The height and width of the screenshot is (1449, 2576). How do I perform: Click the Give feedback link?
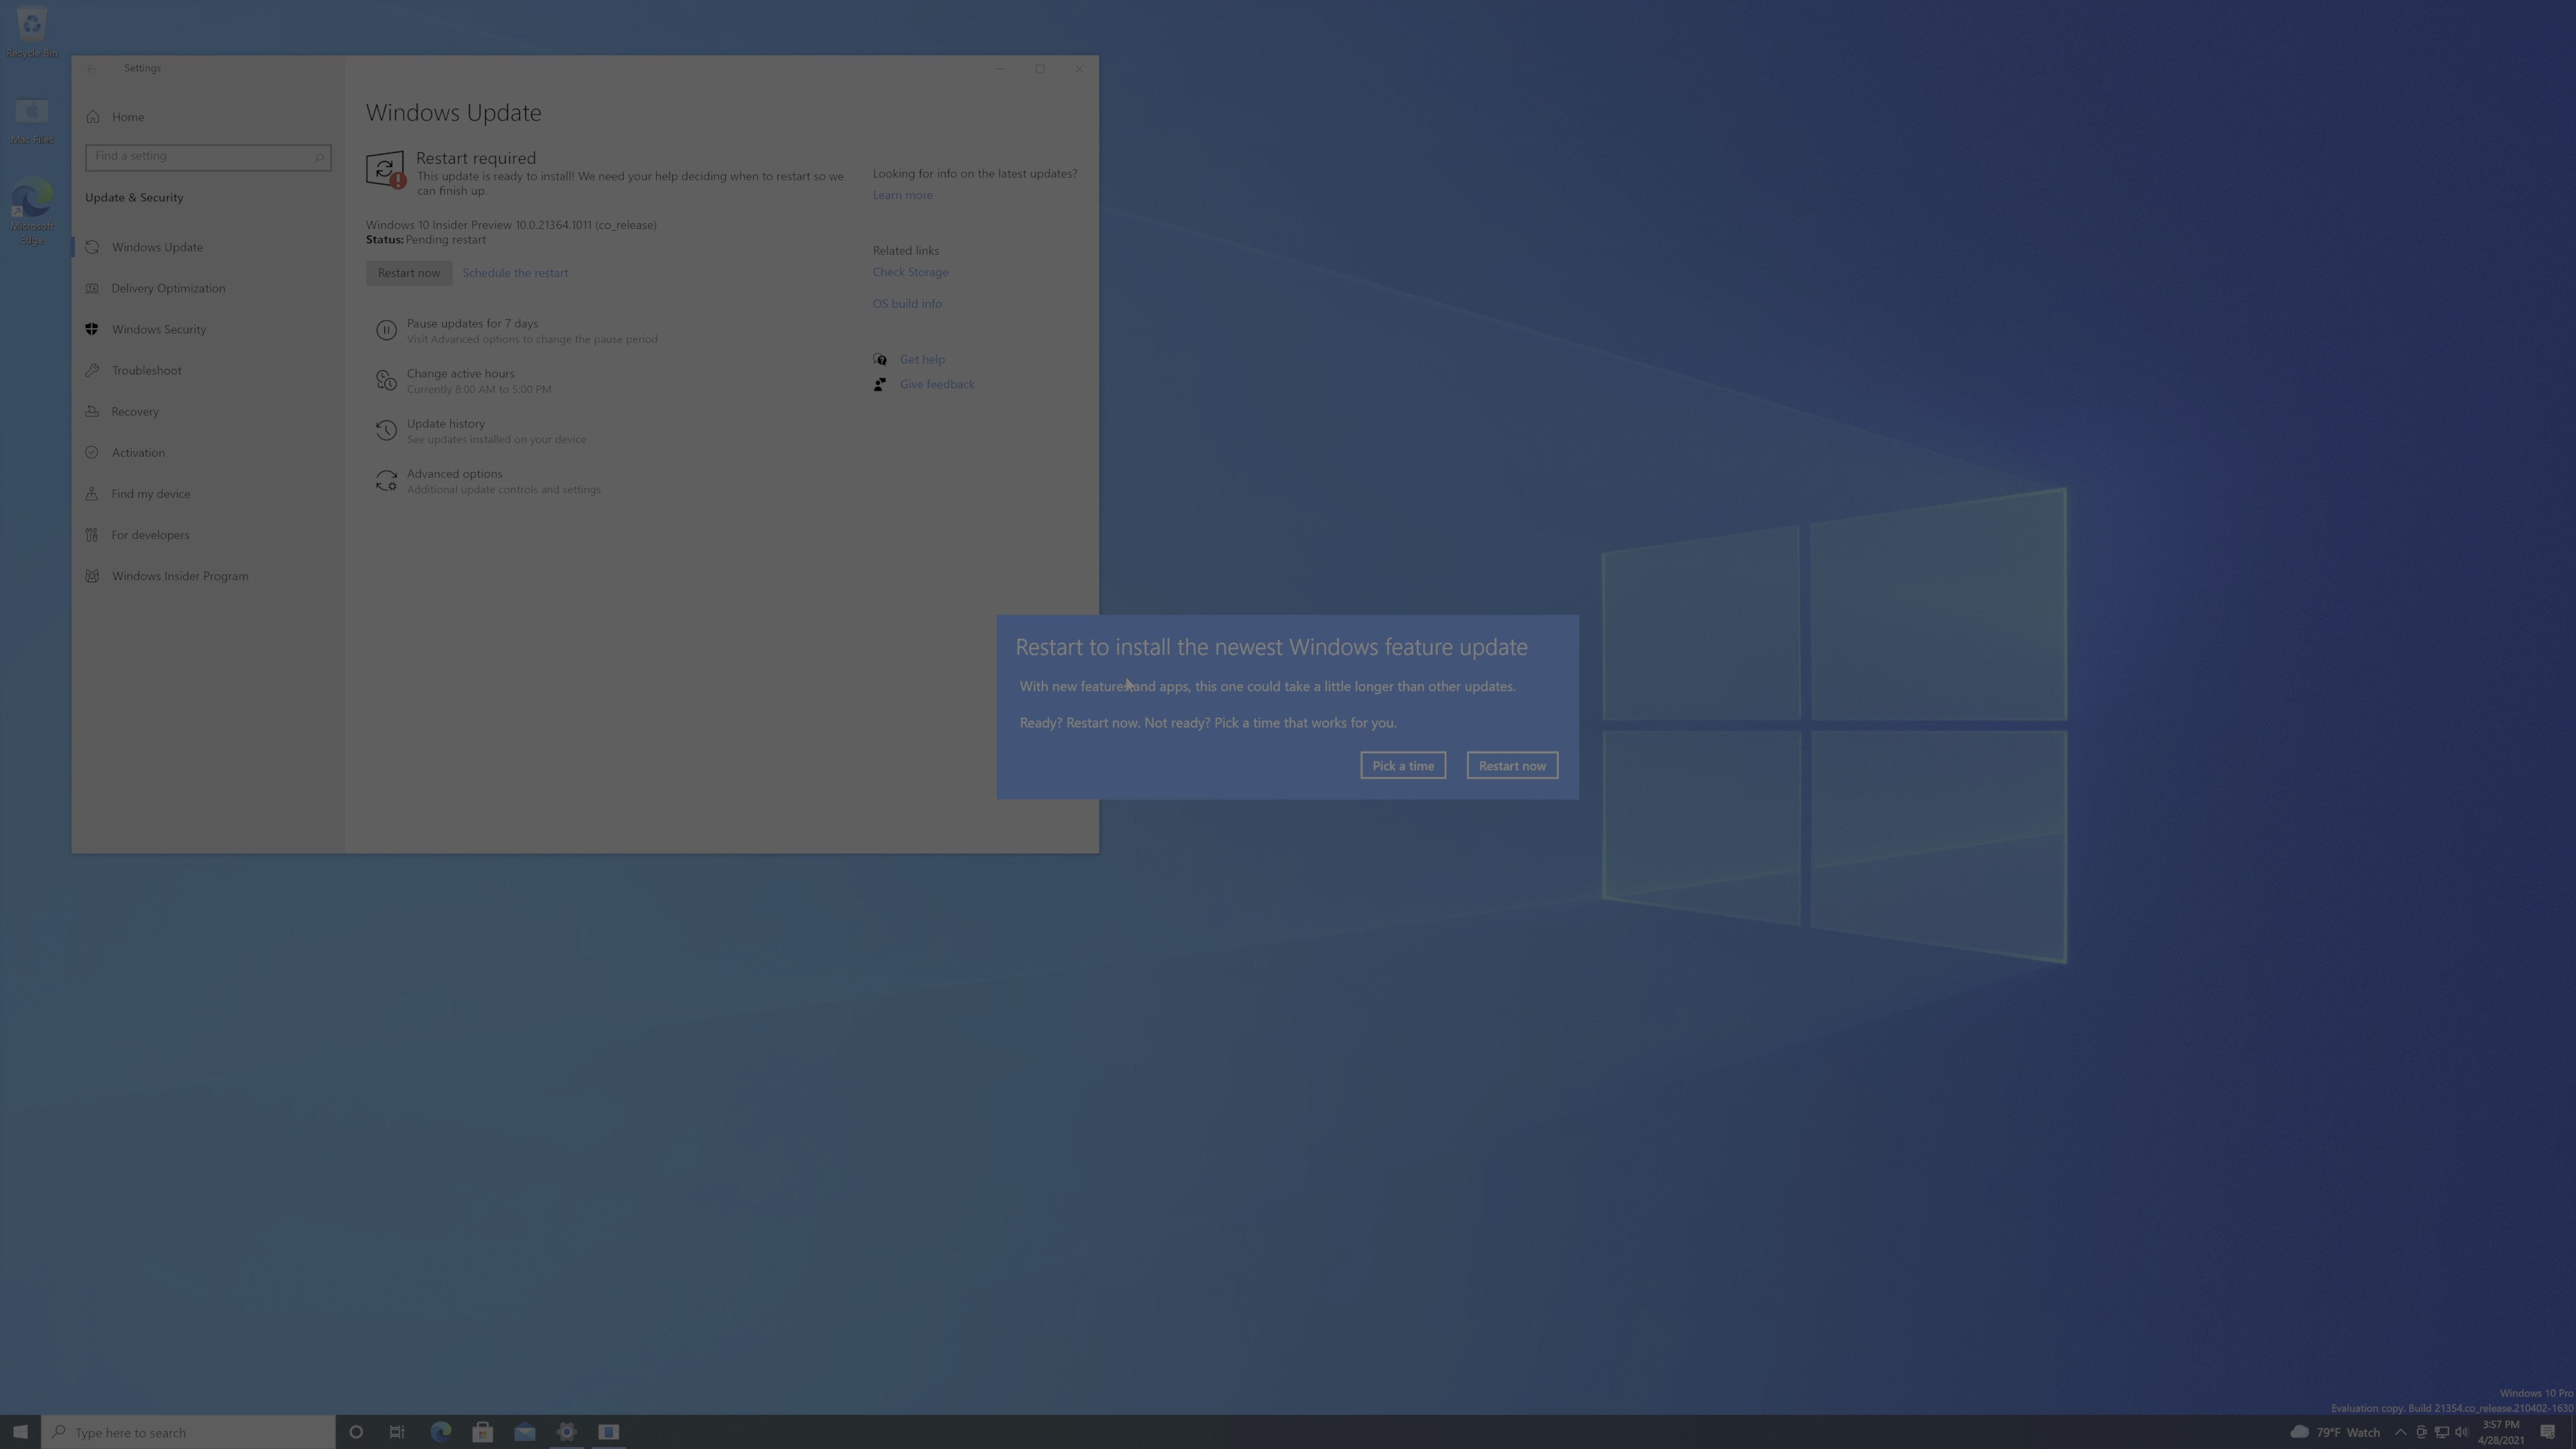[x=936, y=384]
